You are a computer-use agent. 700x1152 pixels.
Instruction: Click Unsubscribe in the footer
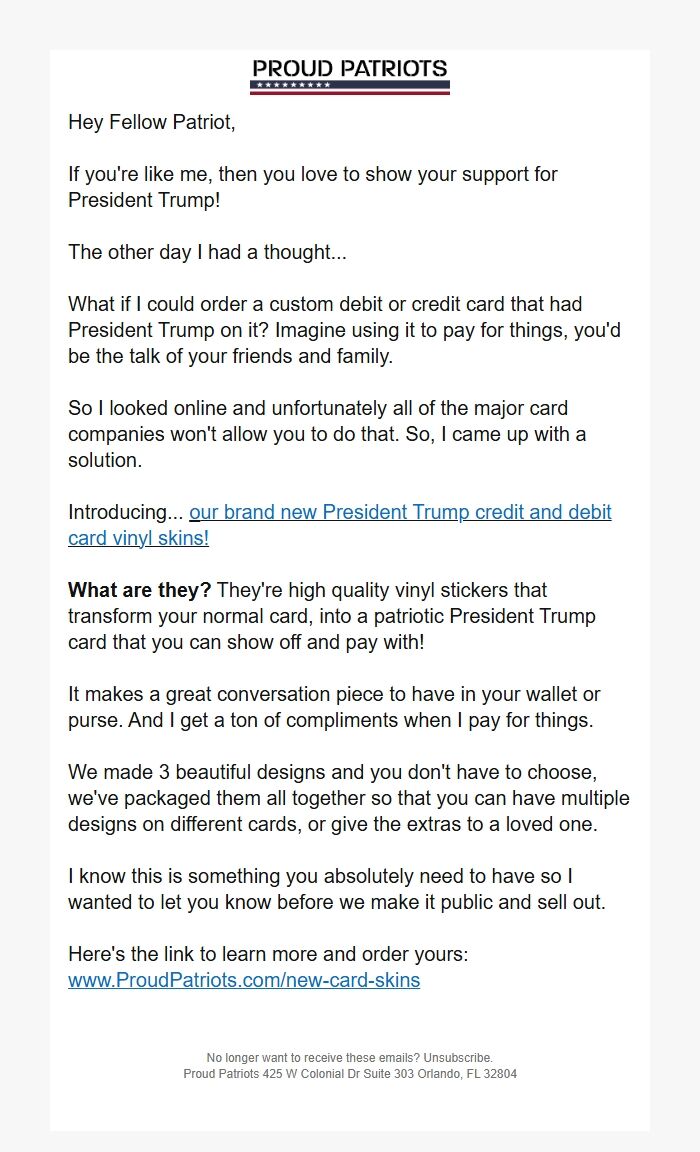click(x=457, y=1058)
